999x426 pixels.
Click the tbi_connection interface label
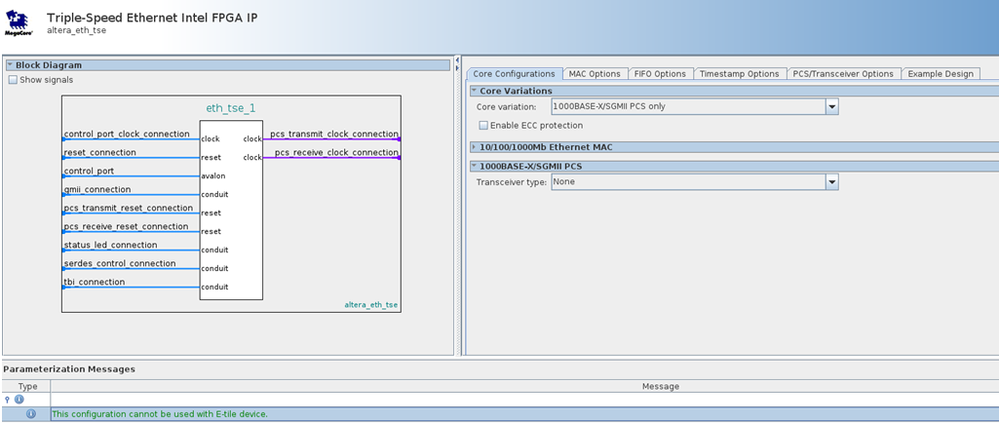pos(94,281)
